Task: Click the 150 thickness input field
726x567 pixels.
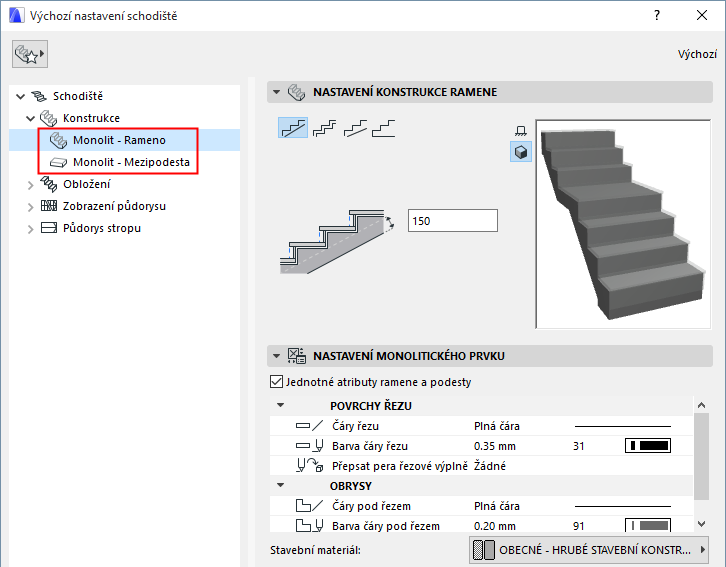Action: [x=453, y=220]
